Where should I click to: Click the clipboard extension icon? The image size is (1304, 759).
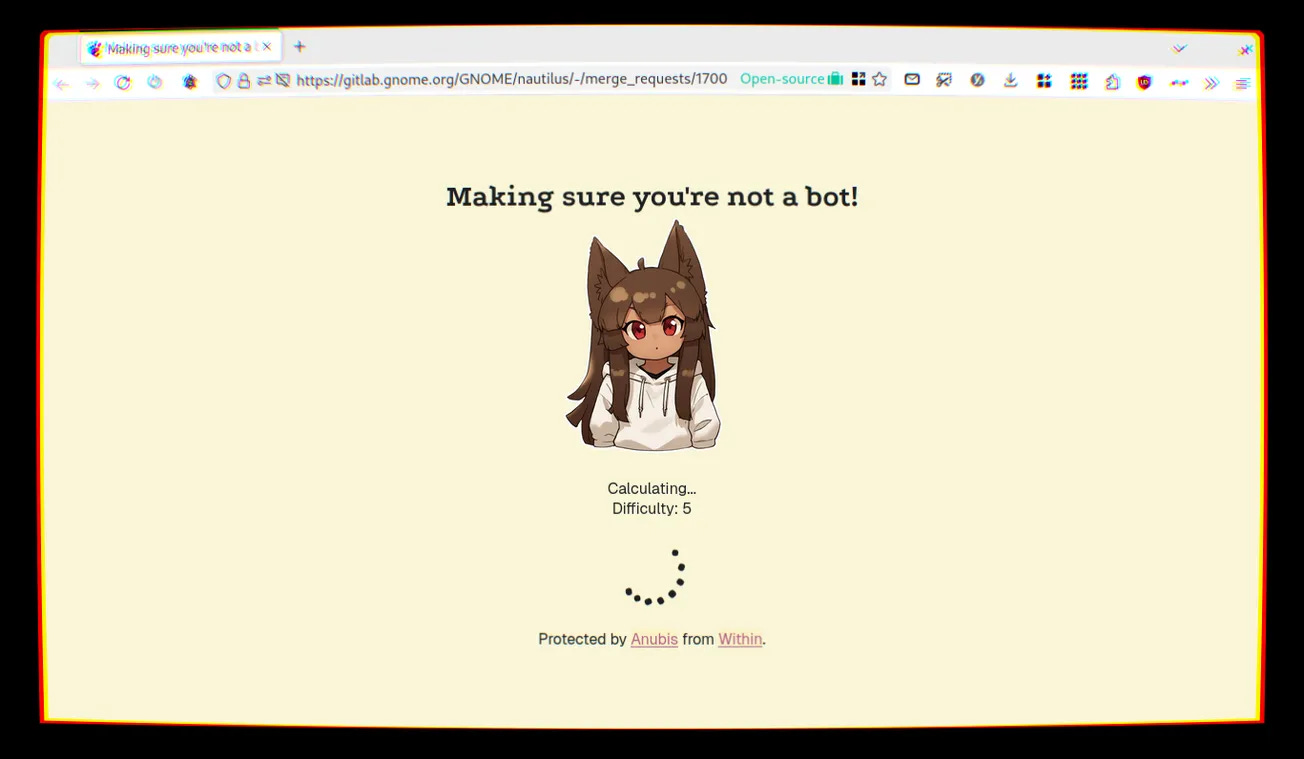point(1112,81)
